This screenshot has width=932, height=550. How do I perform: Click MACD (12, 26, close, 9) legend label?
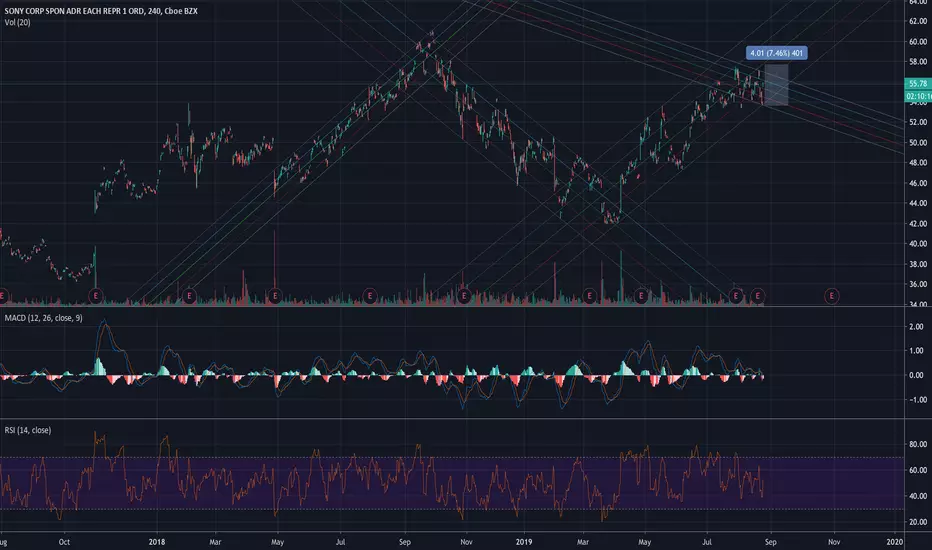[x=43, y=318]
